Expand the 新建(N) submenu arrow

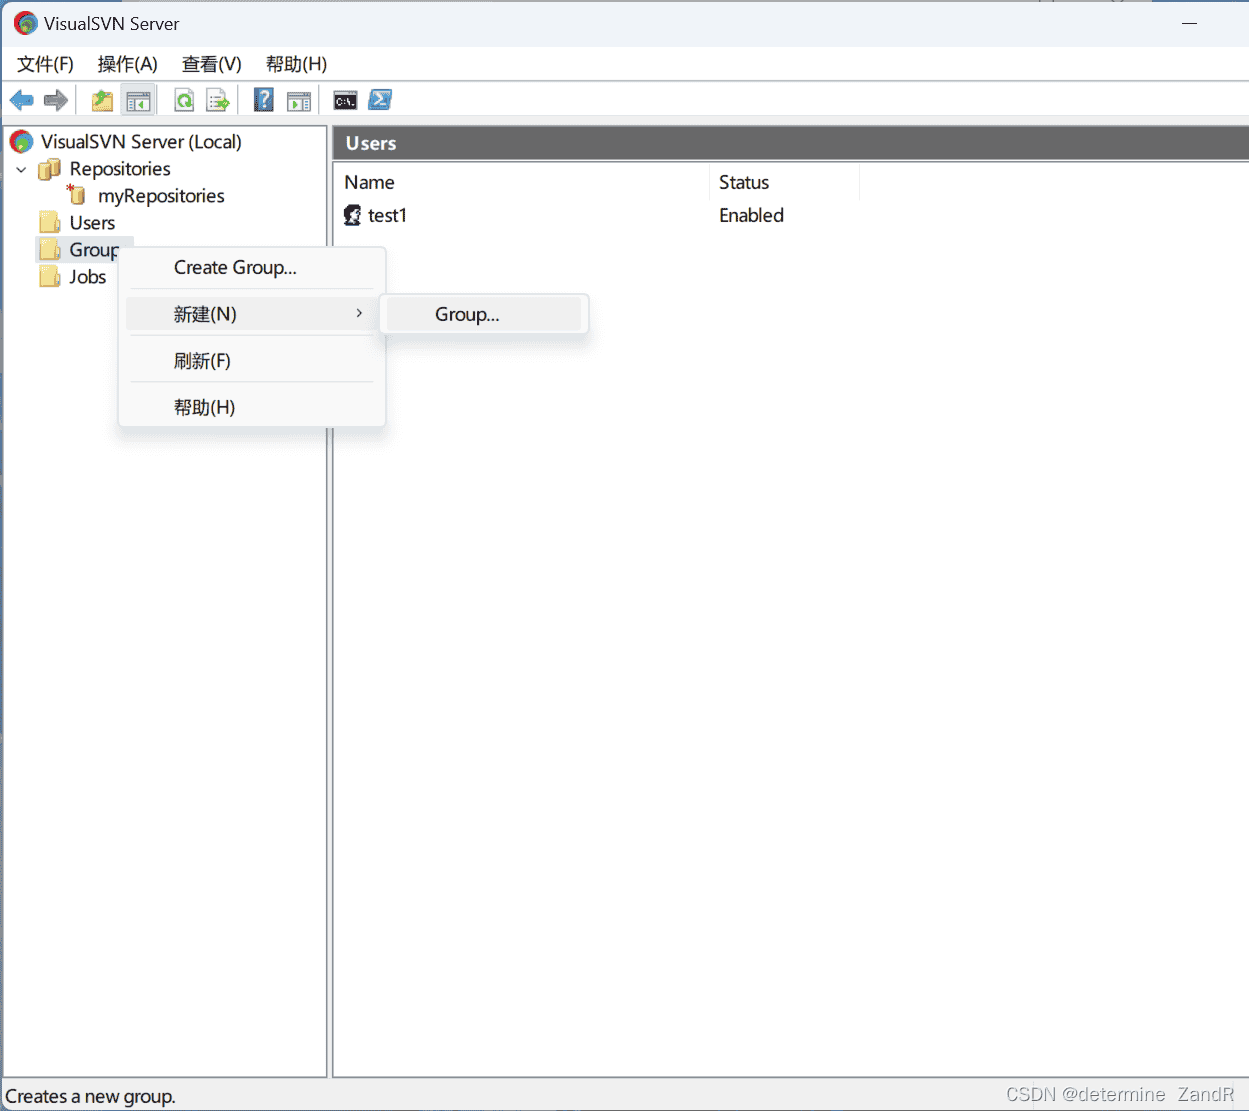click(358, 313)
